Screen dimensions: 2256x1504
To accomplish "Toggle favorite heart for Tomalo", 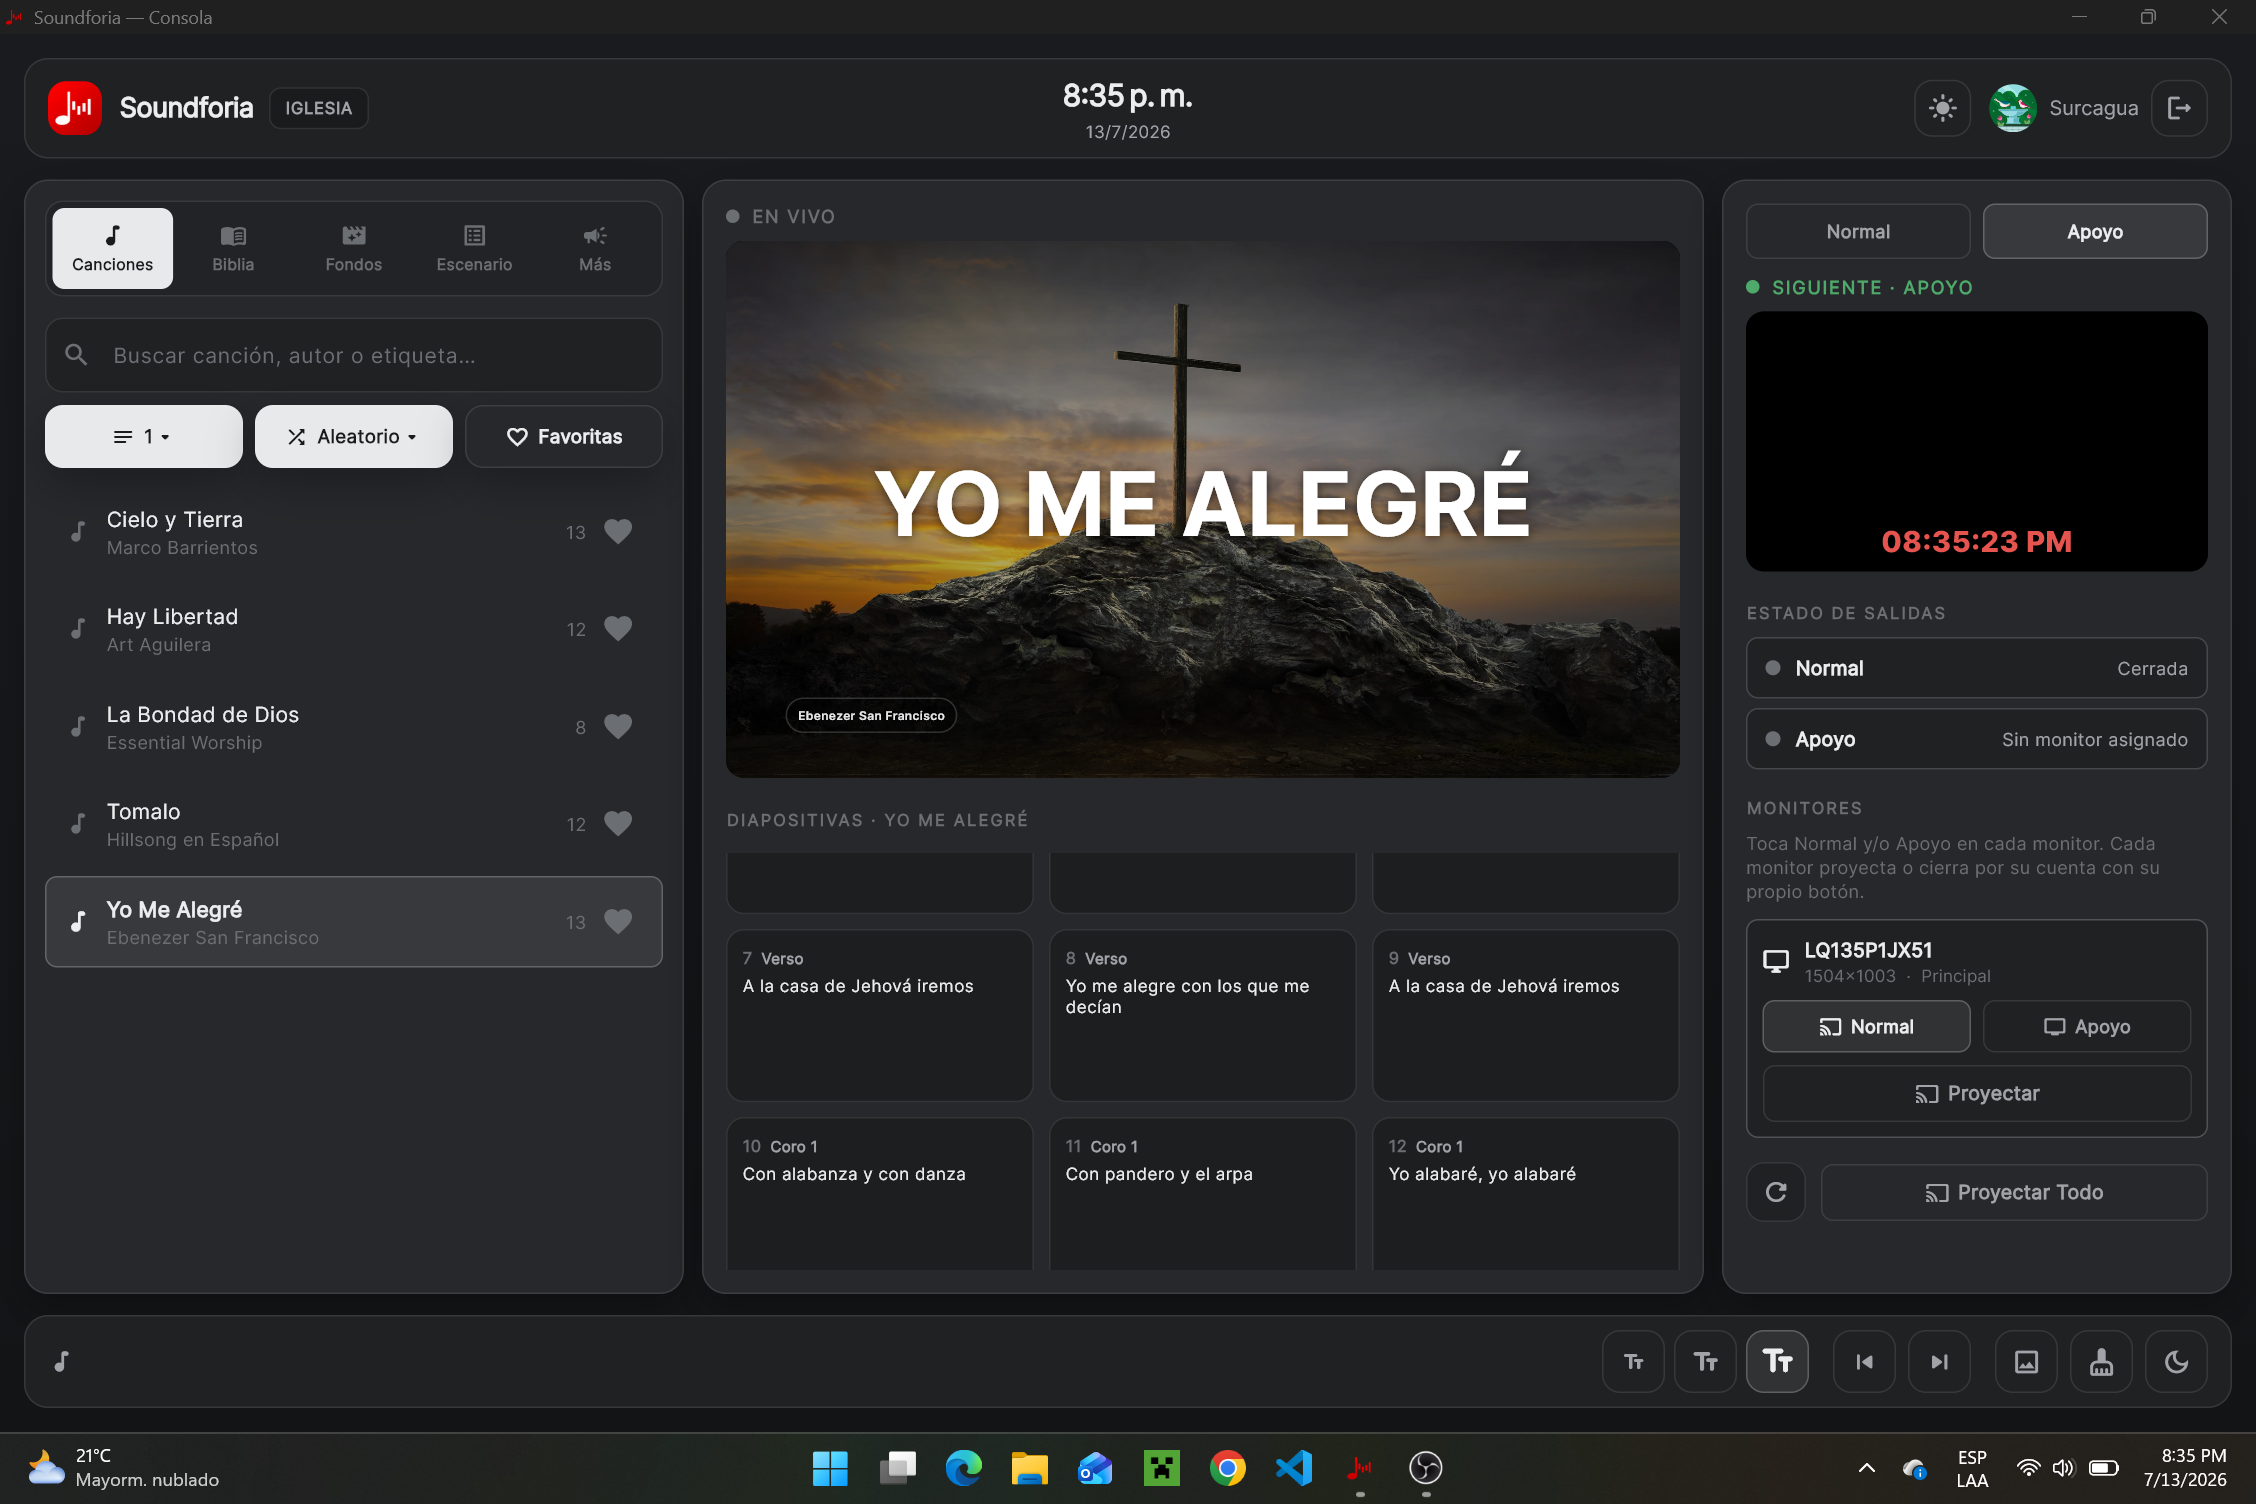I will 618,824.
